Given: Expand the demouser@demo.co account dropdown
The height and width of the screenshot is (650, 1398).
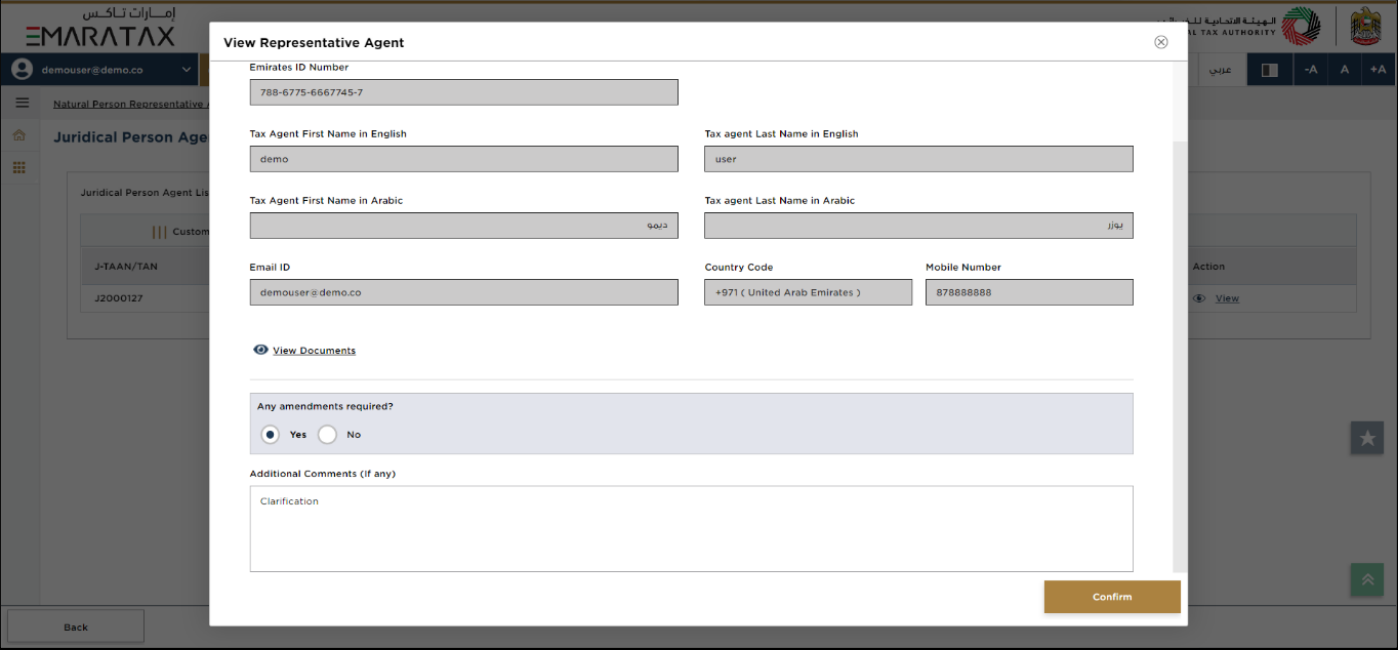Looking at the screenshot, I should click(x=186, y=70).
